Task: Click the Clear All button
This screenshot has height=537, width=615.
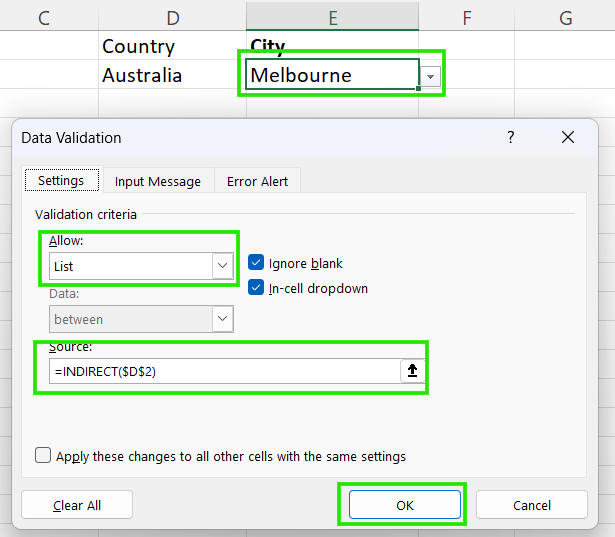Action: 77,505
